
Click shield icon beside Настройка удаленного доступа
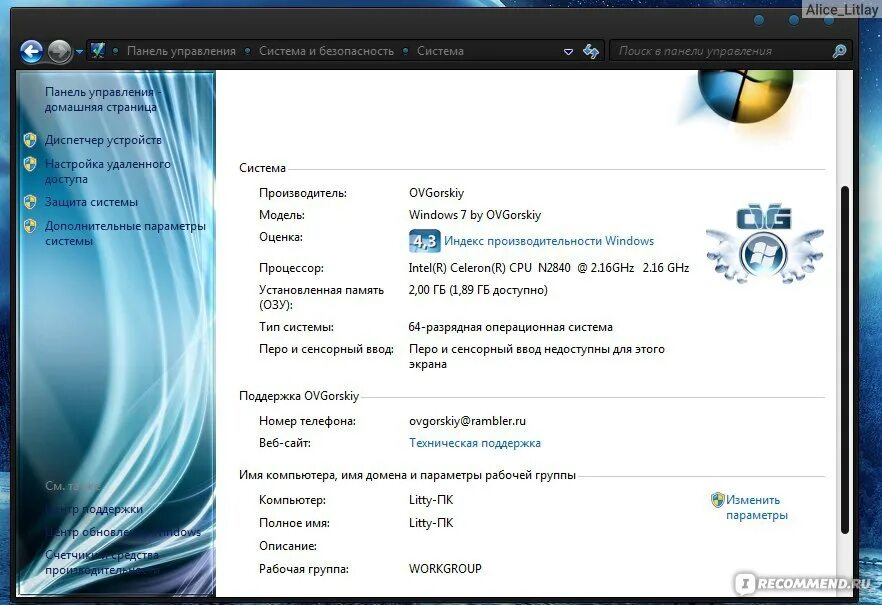pyautogui.click(x=30, y=164)
